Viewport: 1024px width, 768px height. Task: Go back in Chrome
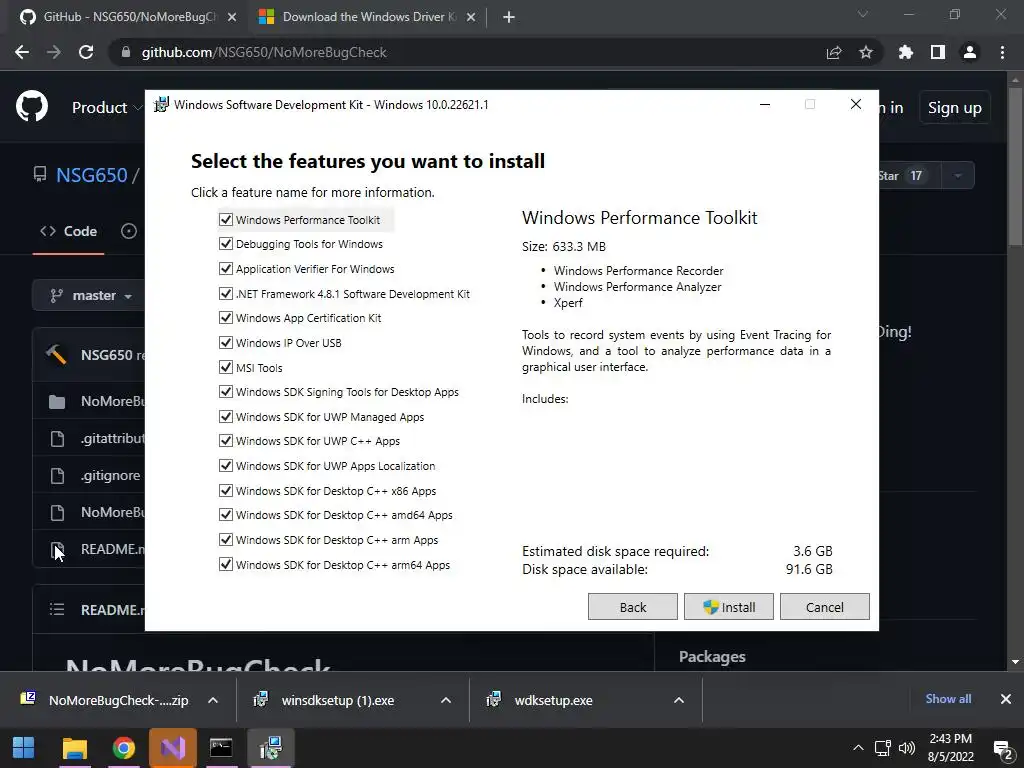tap(22, 52)
